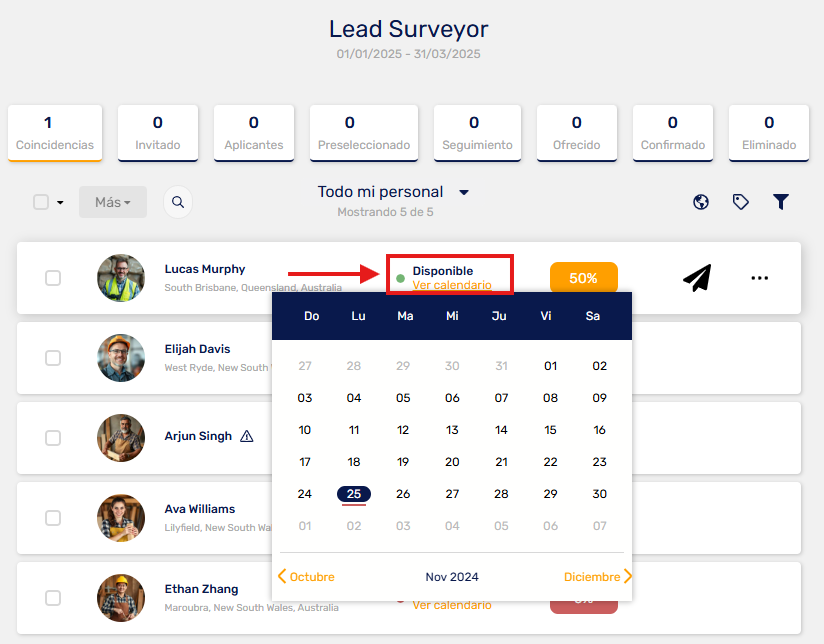
Task: Switch to the Preseleccionado tab
Action: (x=364, y=133)
